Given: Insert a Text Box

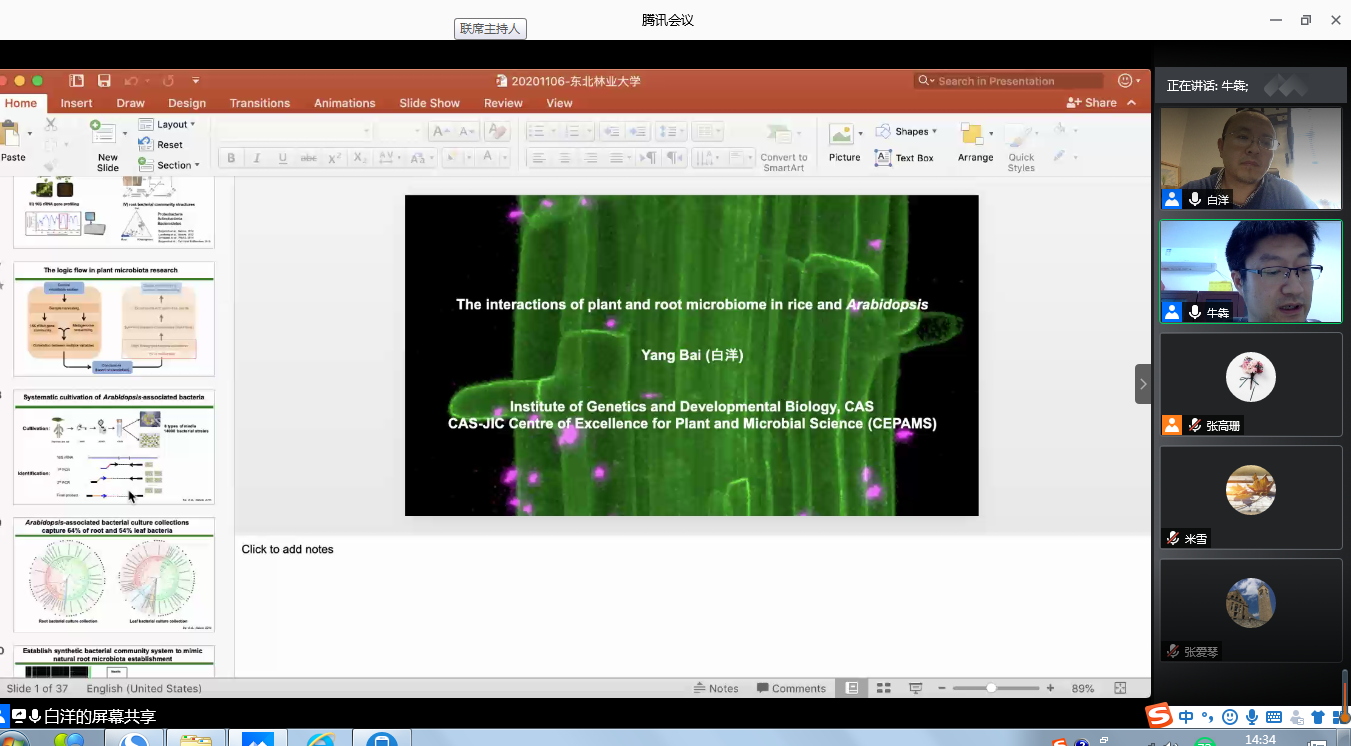Looking at the screenshot, I should 904,158.
